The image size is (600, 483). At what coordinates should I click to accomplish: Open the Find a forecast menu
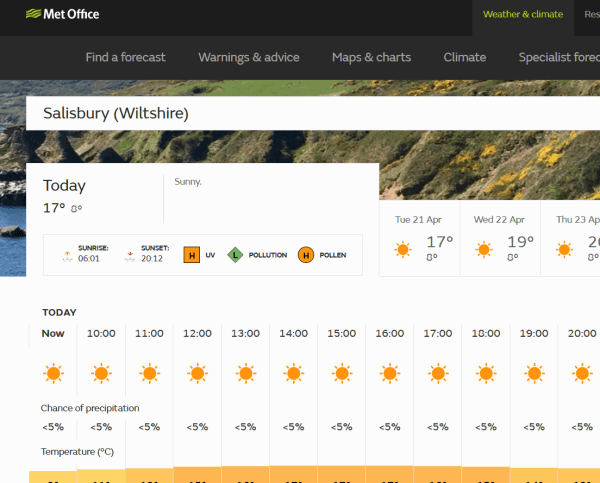[125, 57]
